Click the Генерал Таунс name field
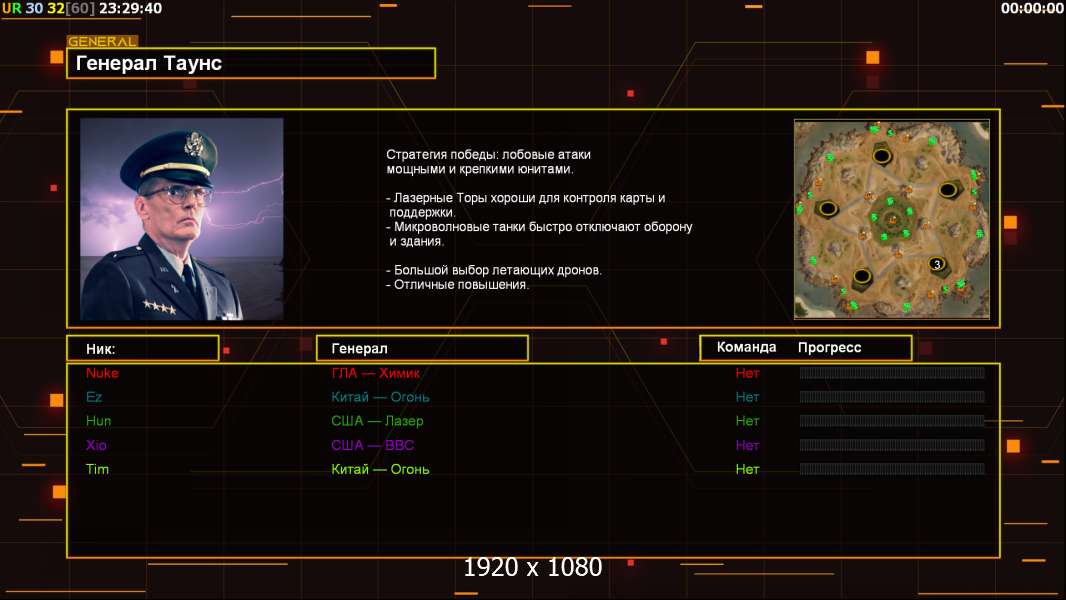1066x600 pixels. click(251, 63)
